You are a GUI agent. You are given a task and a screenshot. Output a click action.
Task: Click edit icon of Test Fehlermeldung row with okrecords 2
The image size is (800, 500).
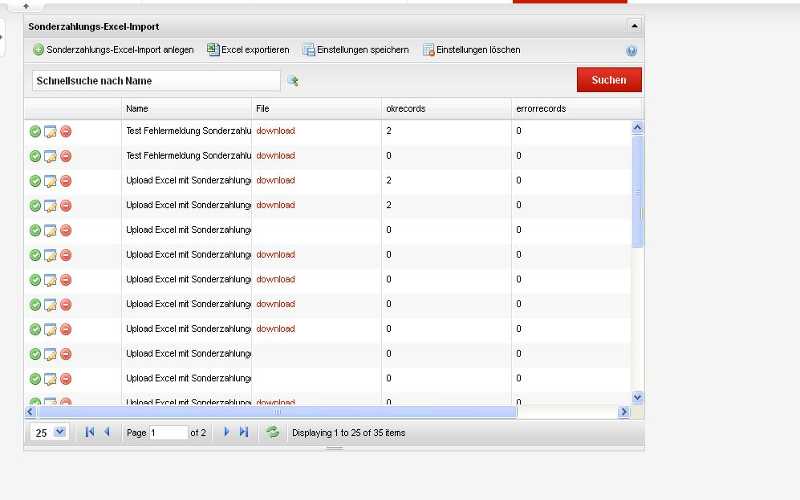click(x=50, y=132)
